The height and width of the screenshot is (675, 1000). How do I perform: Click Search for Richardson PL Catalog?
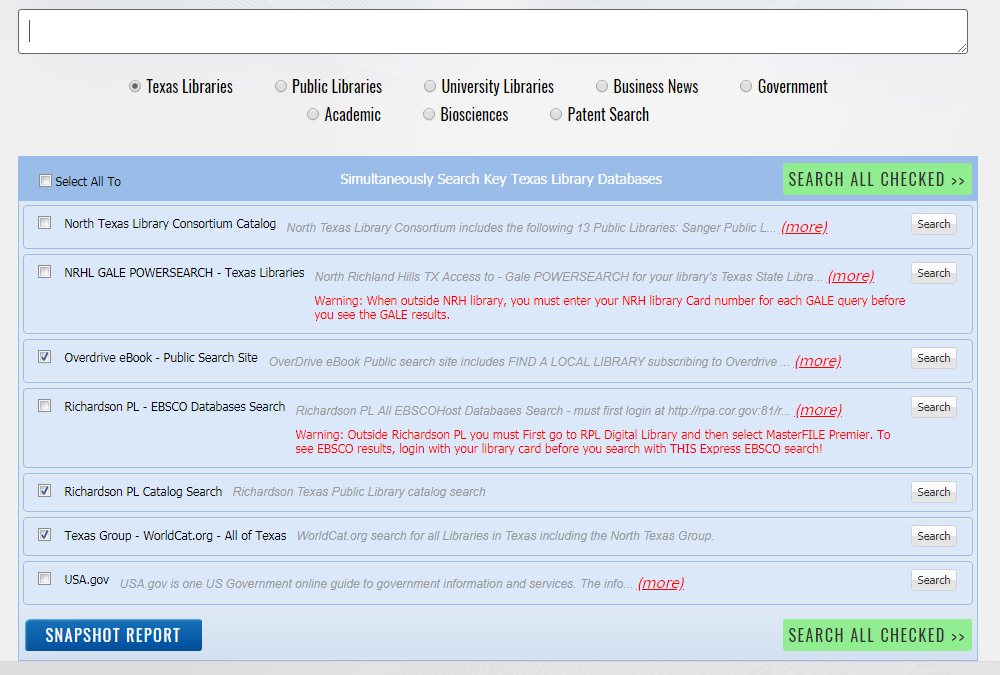pos(934,492)
